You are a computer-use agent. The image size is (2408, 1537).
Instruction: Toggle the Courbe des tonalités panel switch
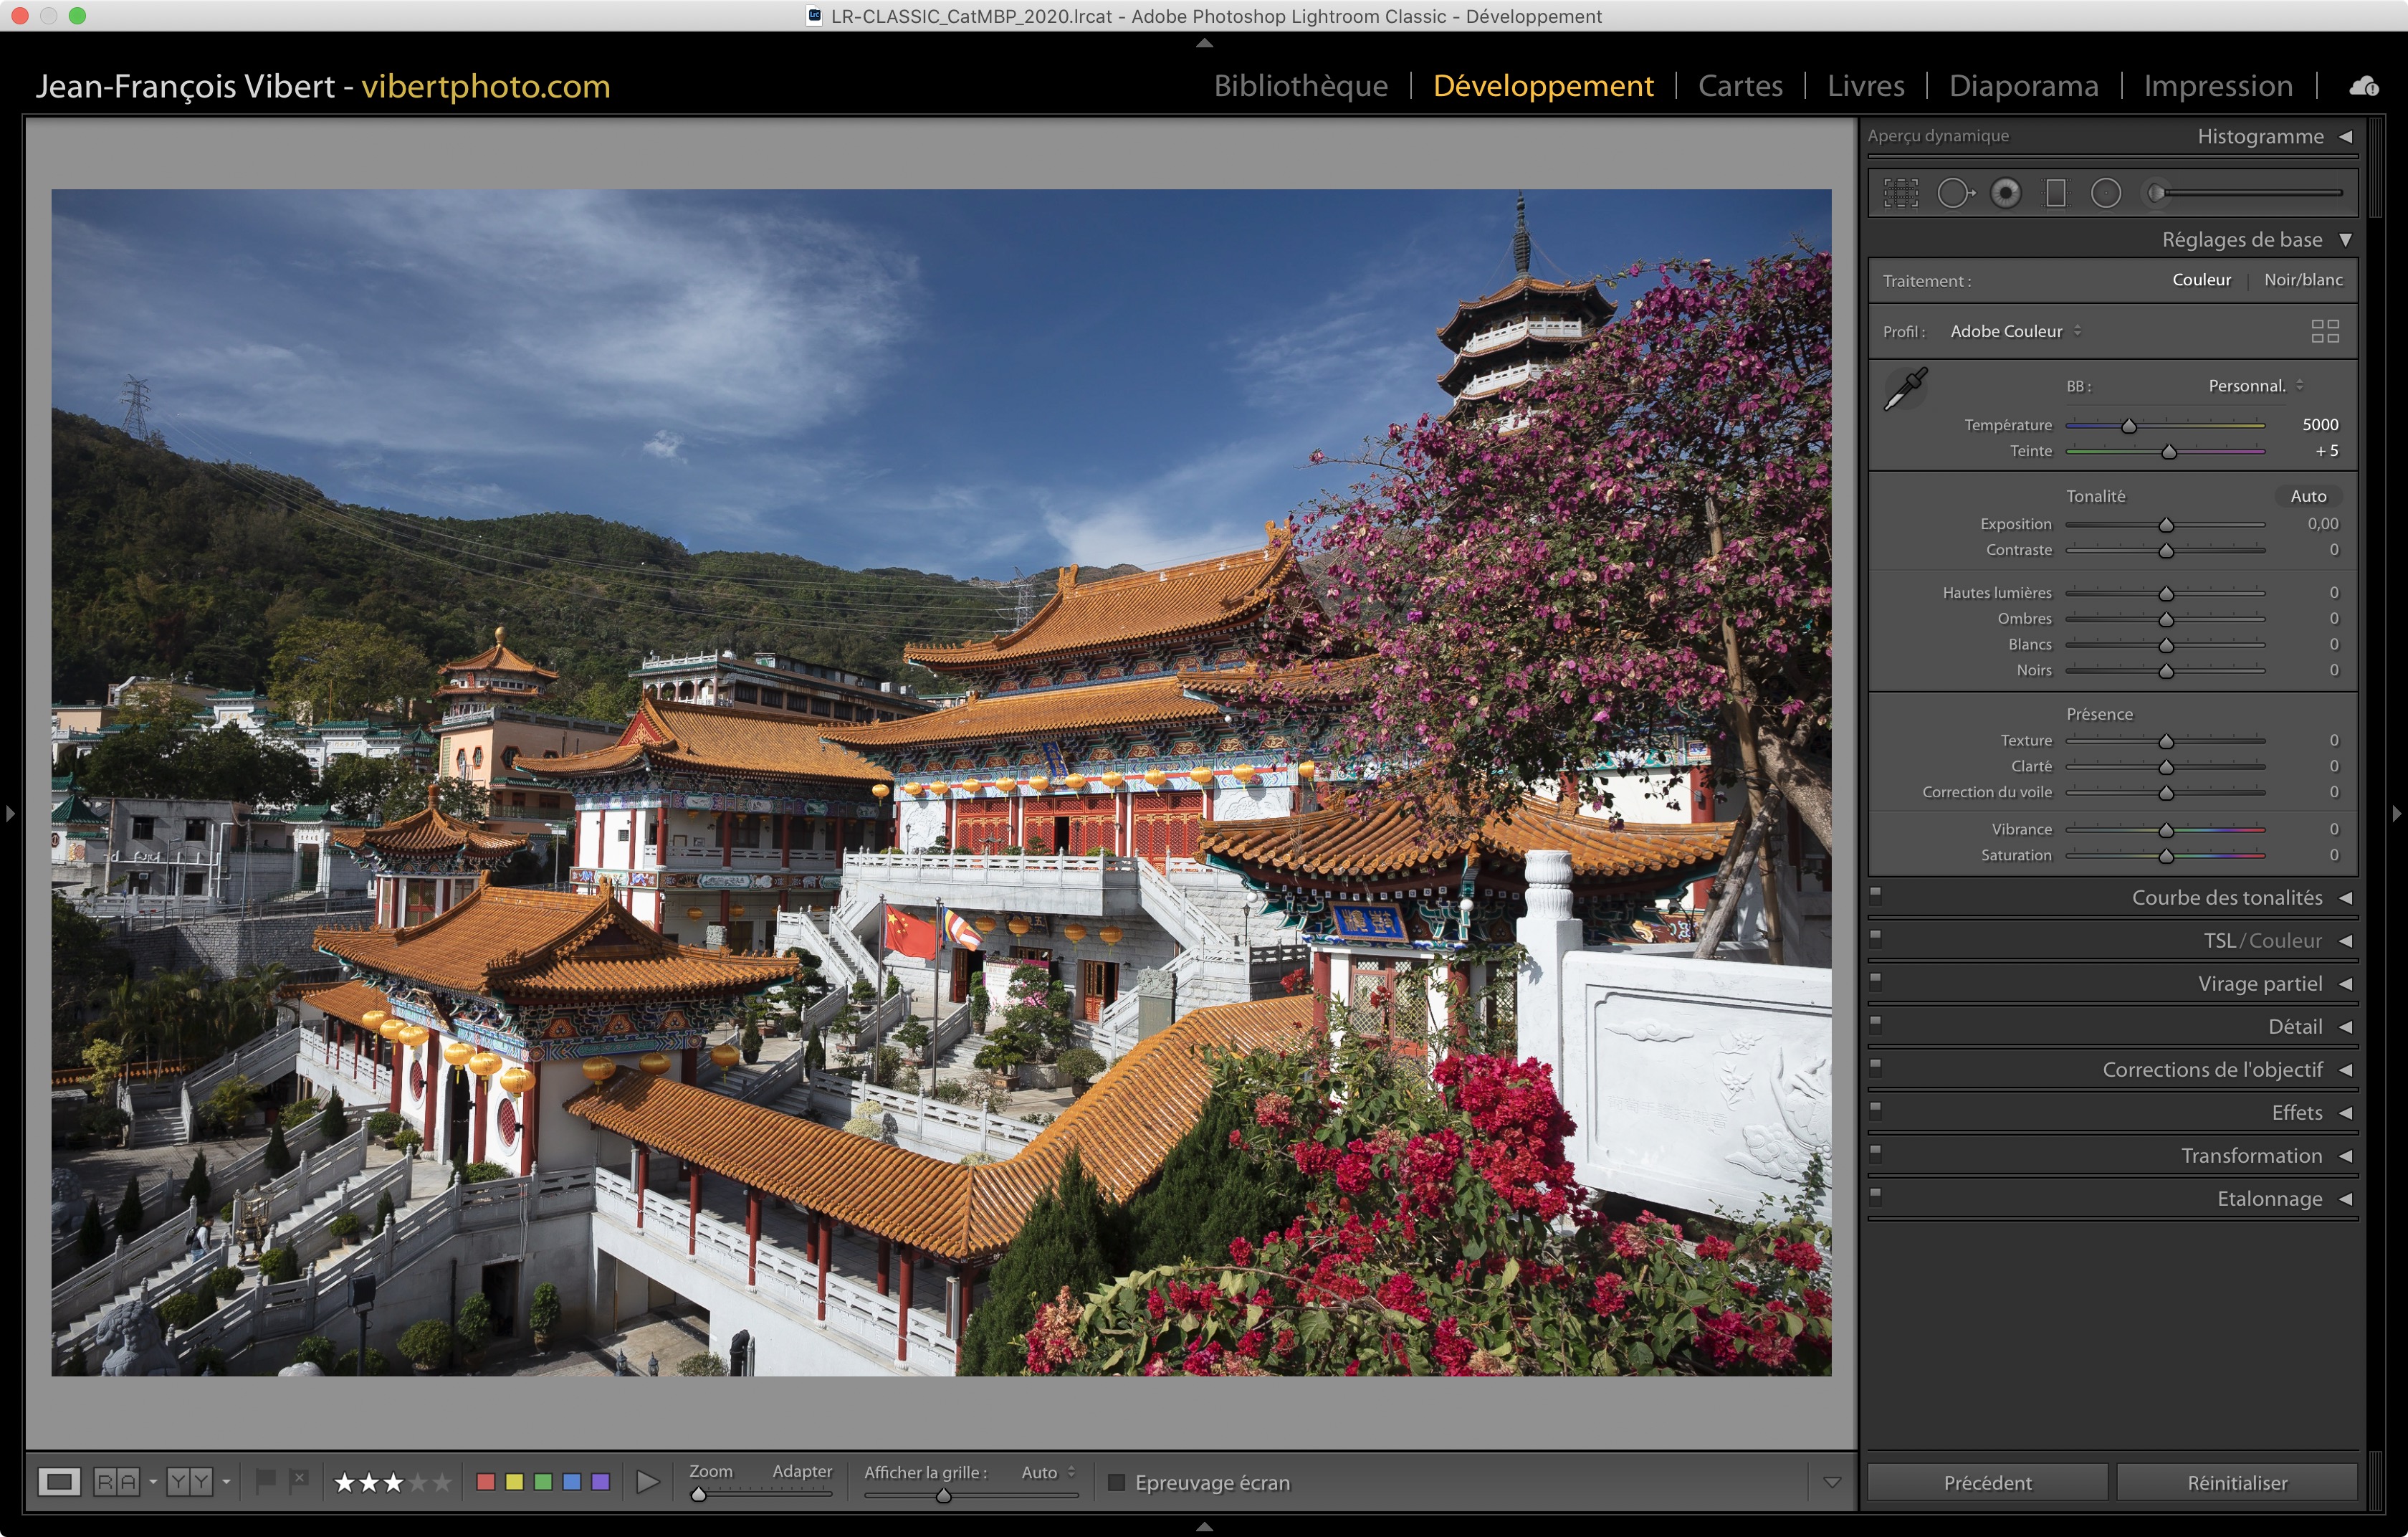pos(1876,896)
